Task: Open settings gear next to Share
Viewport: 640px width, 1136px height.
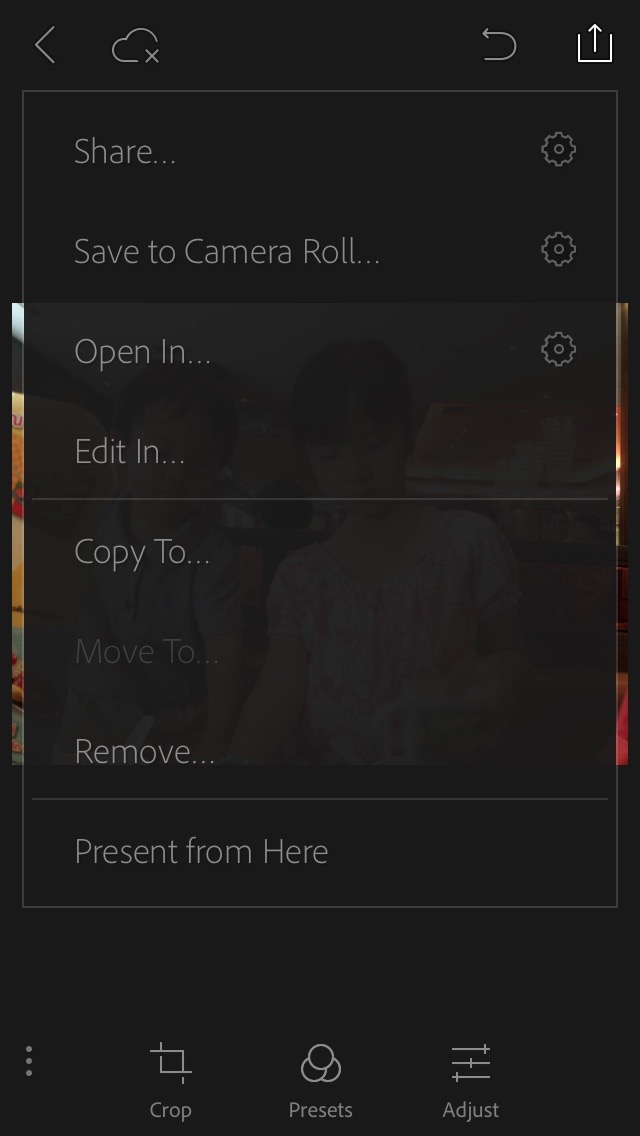Action: click(x=558, y=150)
